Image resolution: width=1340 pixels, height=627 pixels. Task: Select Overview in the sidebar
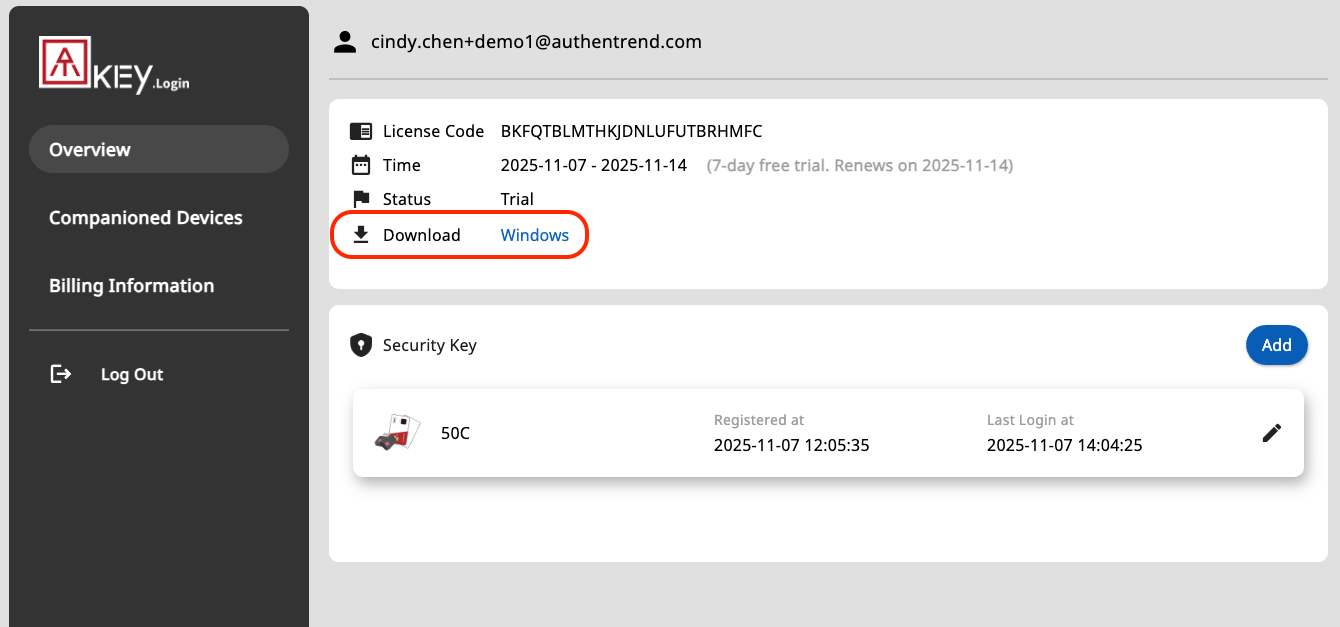click(x=89, y=149)
